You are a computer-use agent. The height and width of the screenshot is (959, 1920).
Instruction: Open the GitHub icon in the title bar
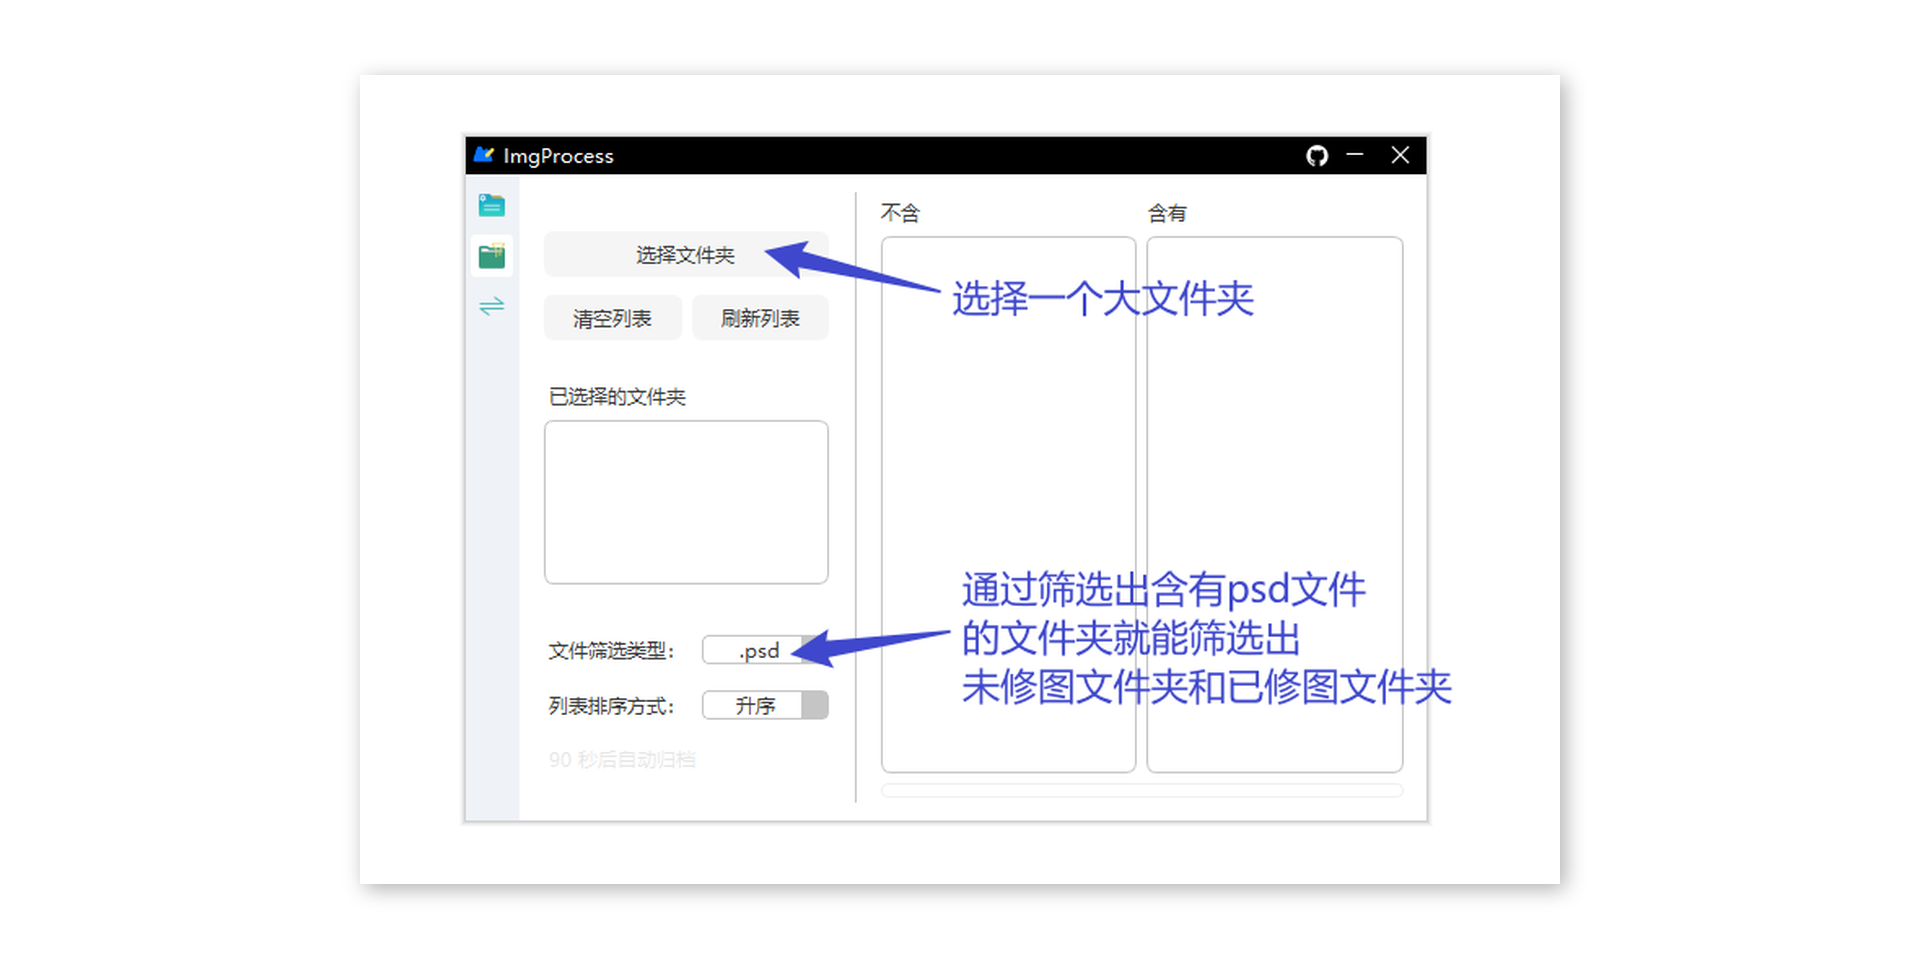pos(1316,156)
